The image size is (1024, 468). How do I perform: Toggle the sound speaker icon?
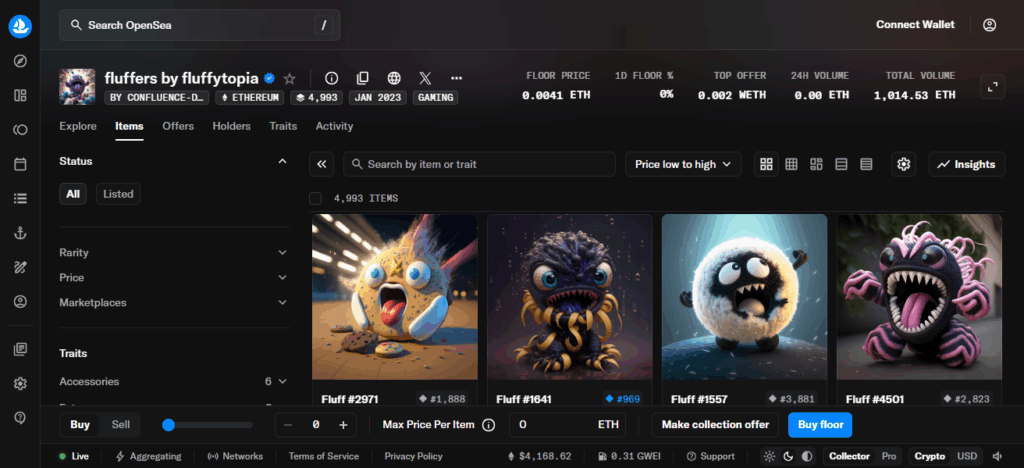tap(997, 456)
